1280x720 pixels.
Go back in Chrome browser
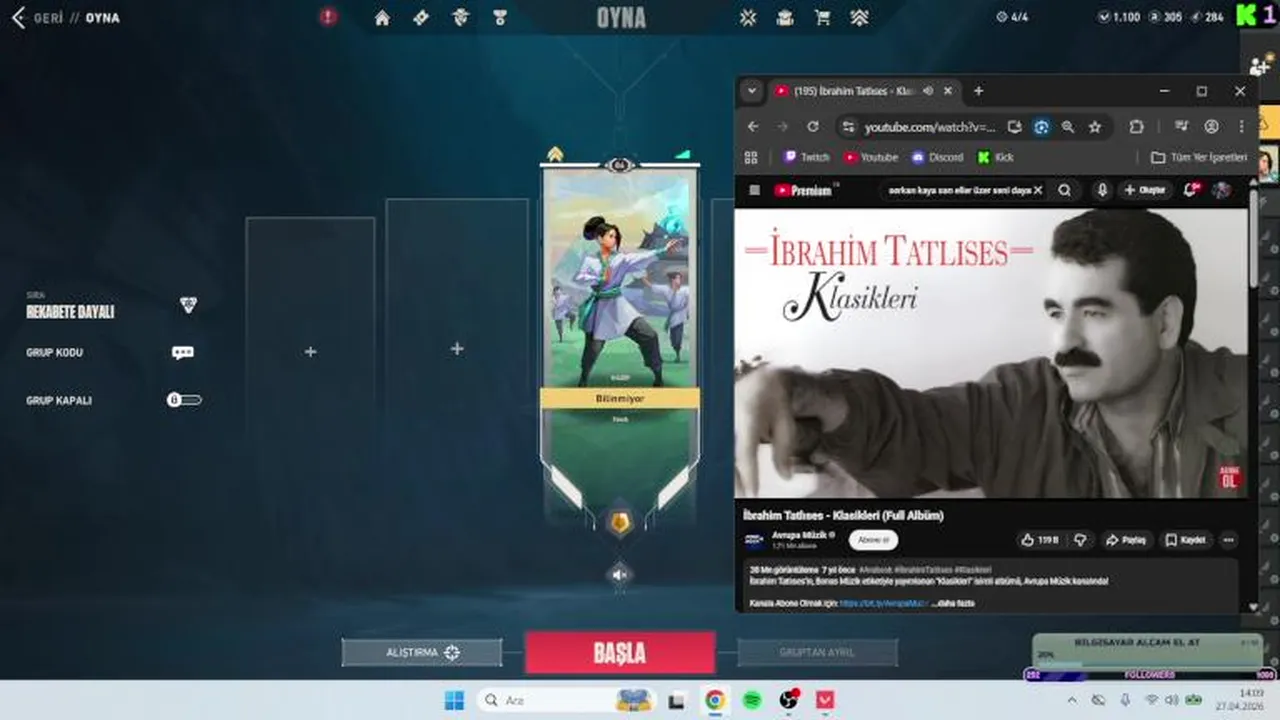[x=753, y=127]
